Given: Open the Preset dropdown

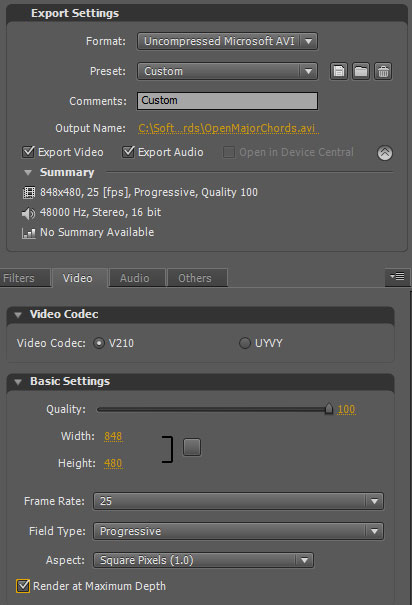Looking at the screenshot, I should point(227,71).
